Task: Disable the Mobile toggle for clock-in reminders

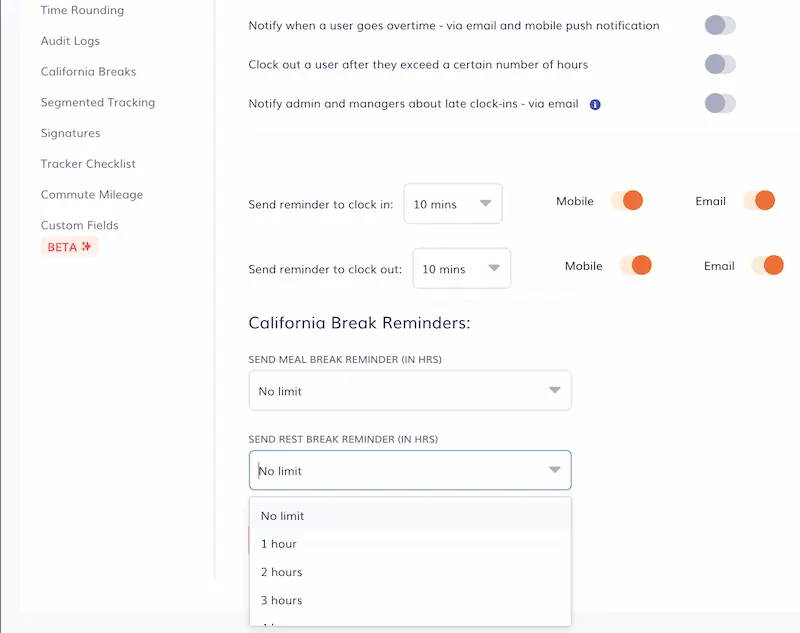Action: [630, 200]
